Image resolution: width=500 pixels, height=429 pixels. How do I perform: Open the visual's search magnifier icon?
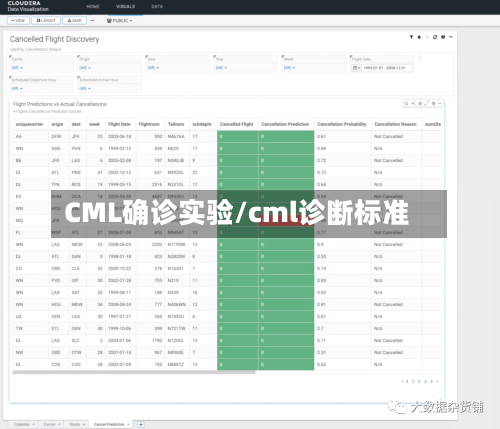point(406,104)
